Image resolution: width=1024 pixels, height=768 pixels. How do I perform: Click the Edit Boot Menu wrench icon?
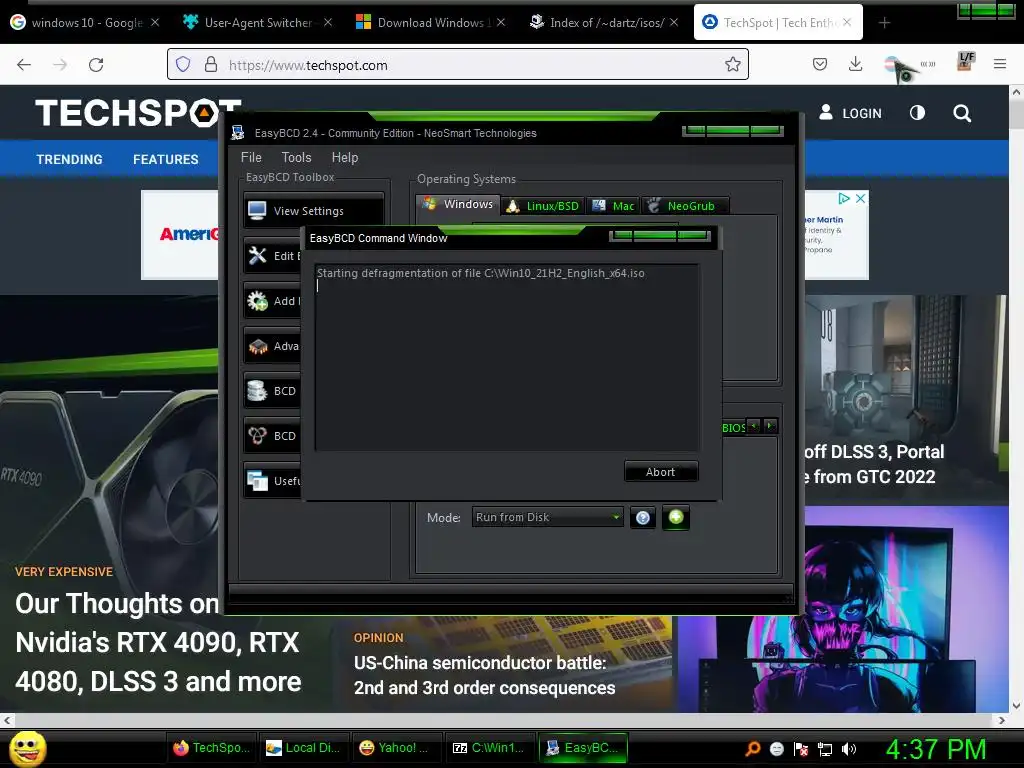pyautogui.click(x=257, y=255)
